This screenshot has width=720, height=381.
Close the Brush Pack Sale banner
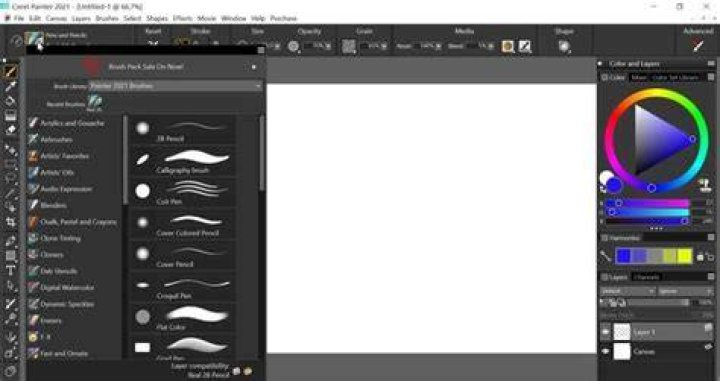[254, 67]
